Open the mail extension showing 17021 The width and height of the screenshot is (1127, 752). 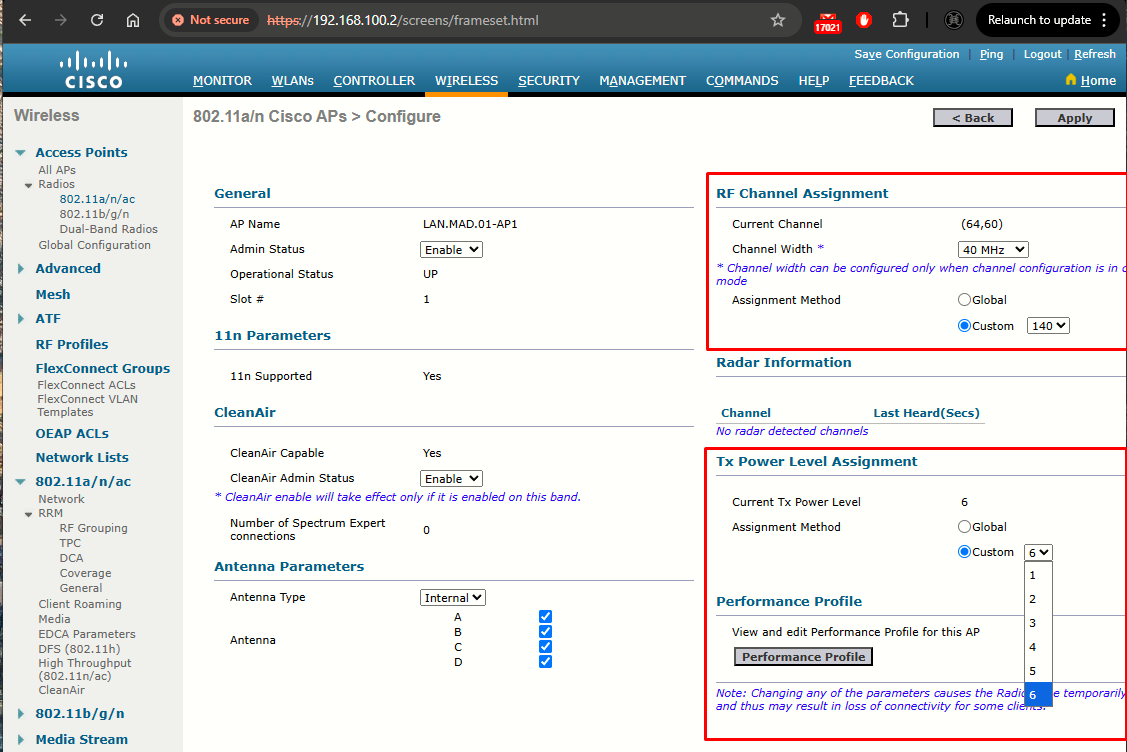(827, 22)
